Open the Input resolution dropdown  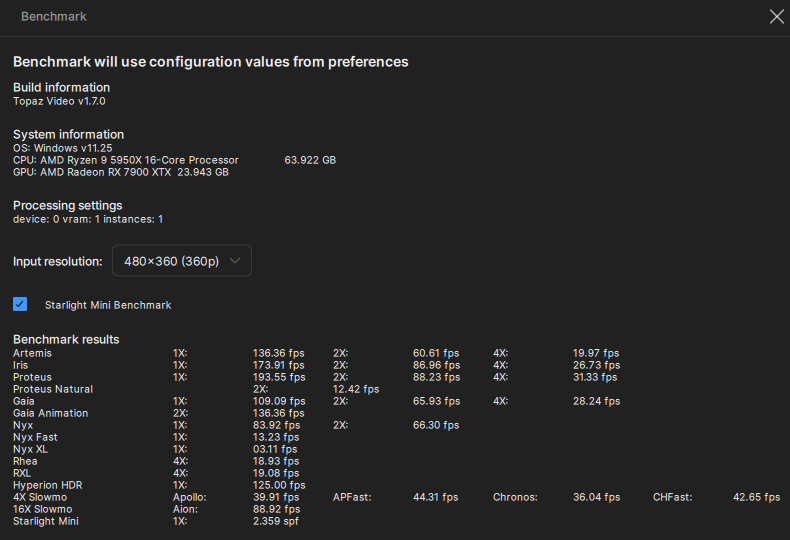coord(182,261)
